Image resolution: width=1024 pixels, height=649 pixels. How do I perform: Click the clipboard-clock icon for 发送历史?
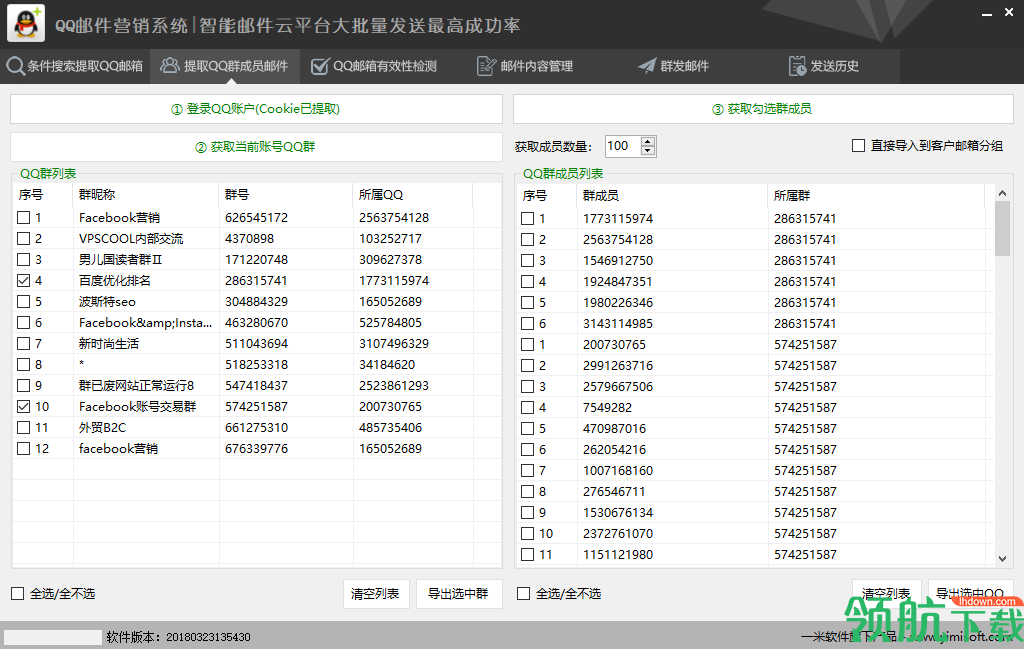(x=797, y=66)
